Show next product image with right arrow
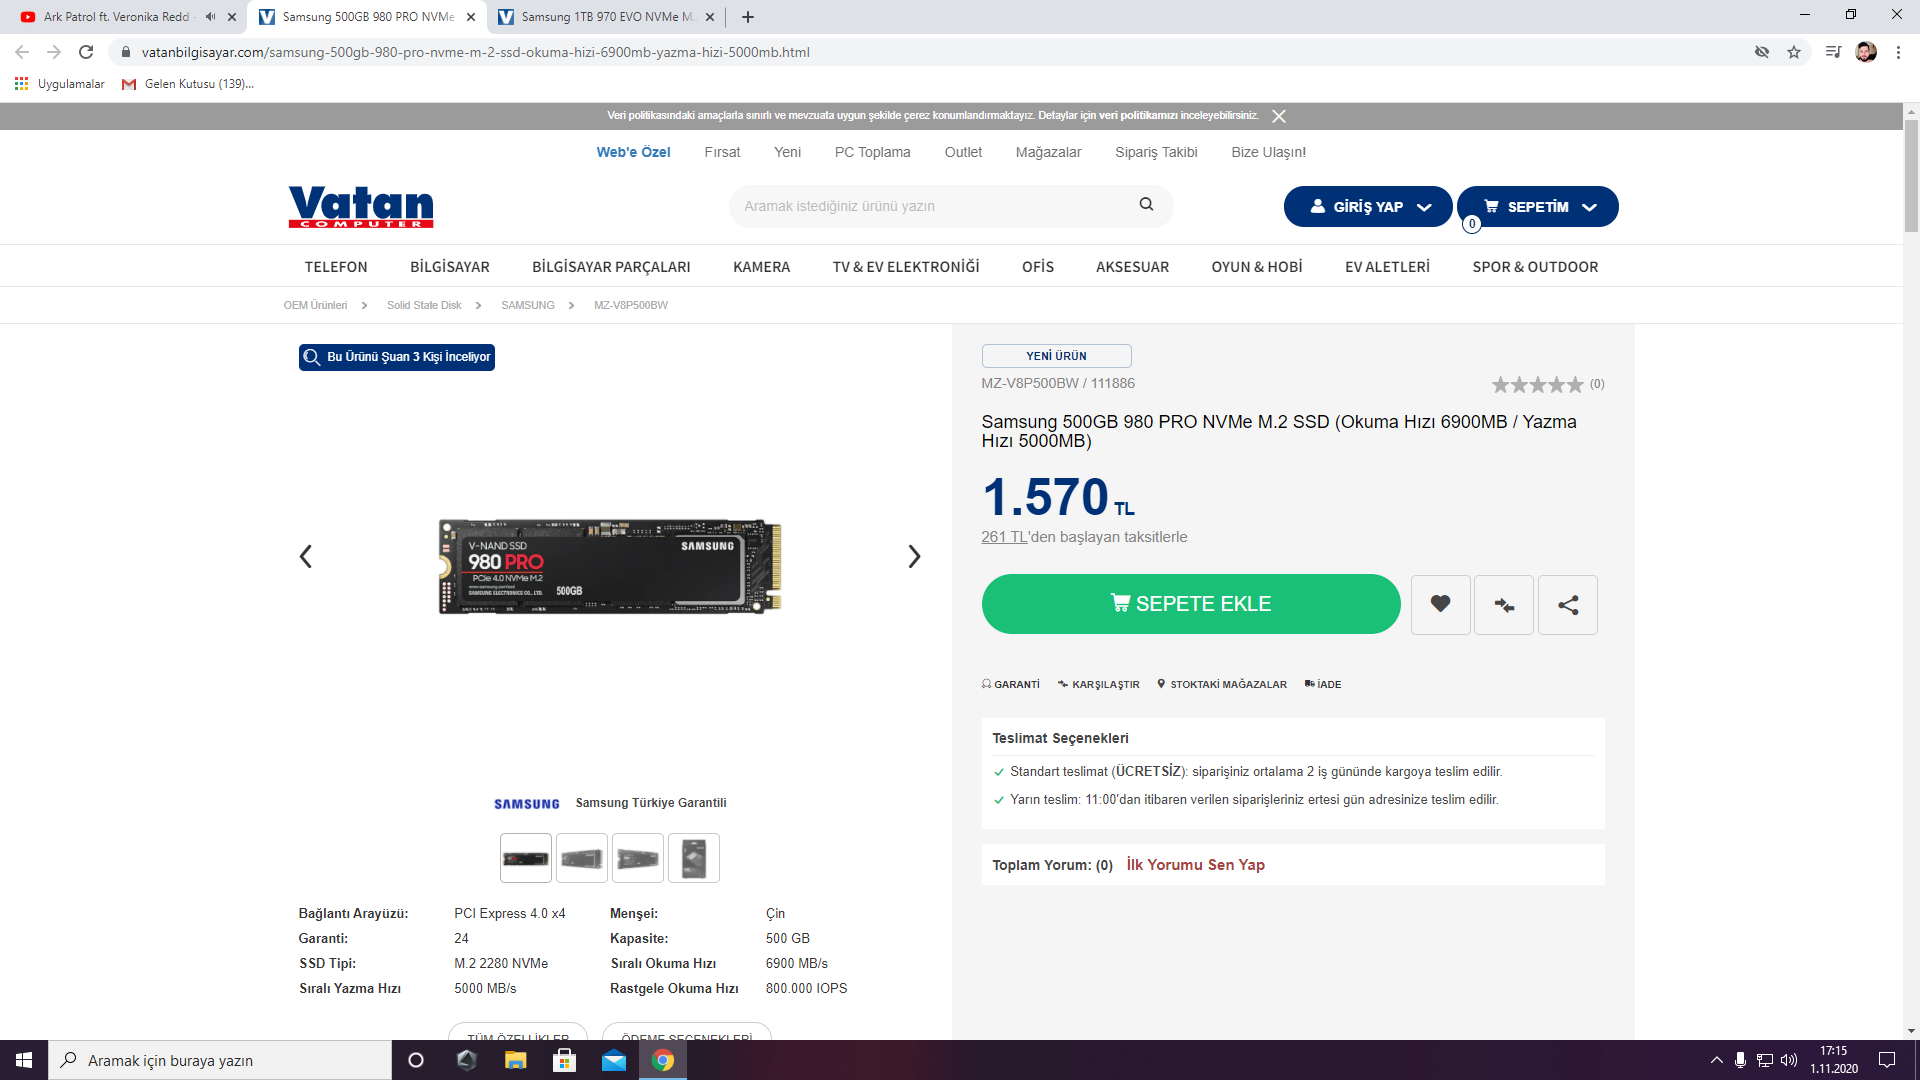Image resolution: width=1920 pixels, height=1080 pixels. click(x=913, y=556)
